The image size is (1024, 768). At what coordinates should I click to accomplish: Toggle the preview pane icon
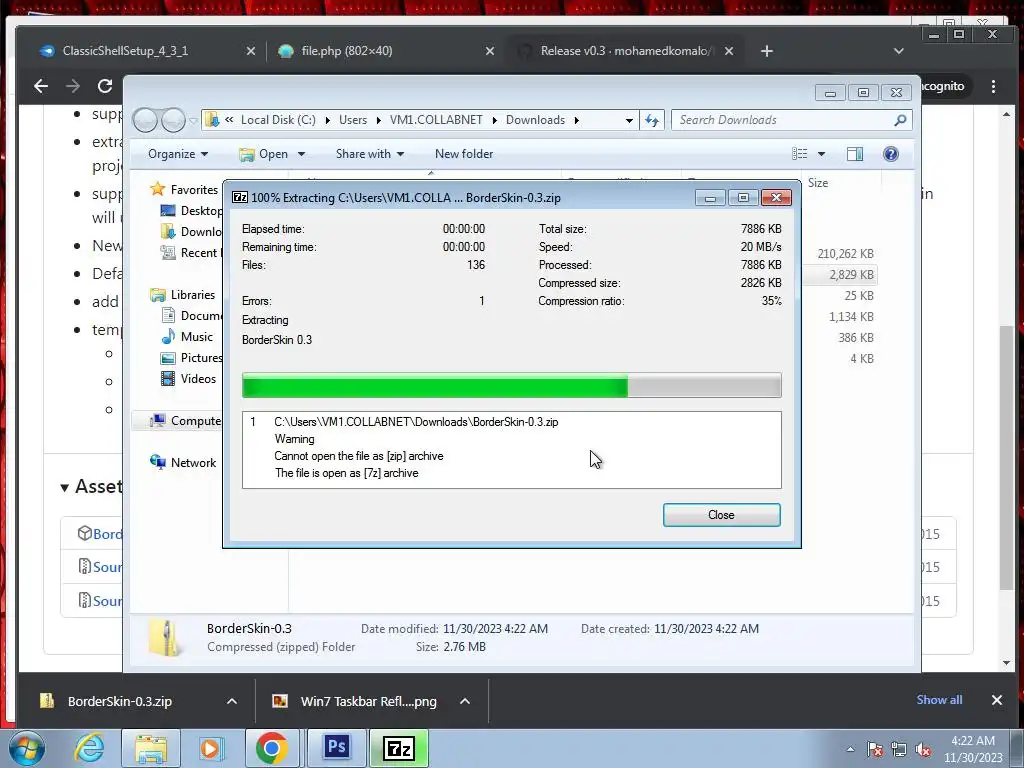point(854,154)
